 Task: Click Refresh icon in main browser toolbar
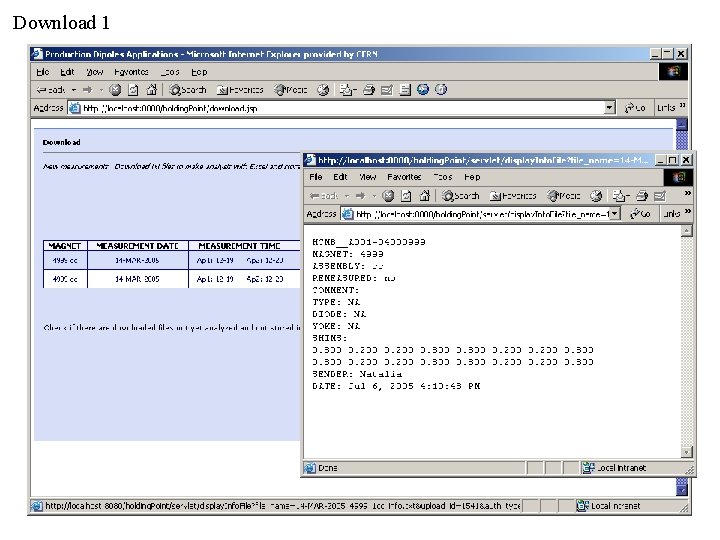click(133, 90)
